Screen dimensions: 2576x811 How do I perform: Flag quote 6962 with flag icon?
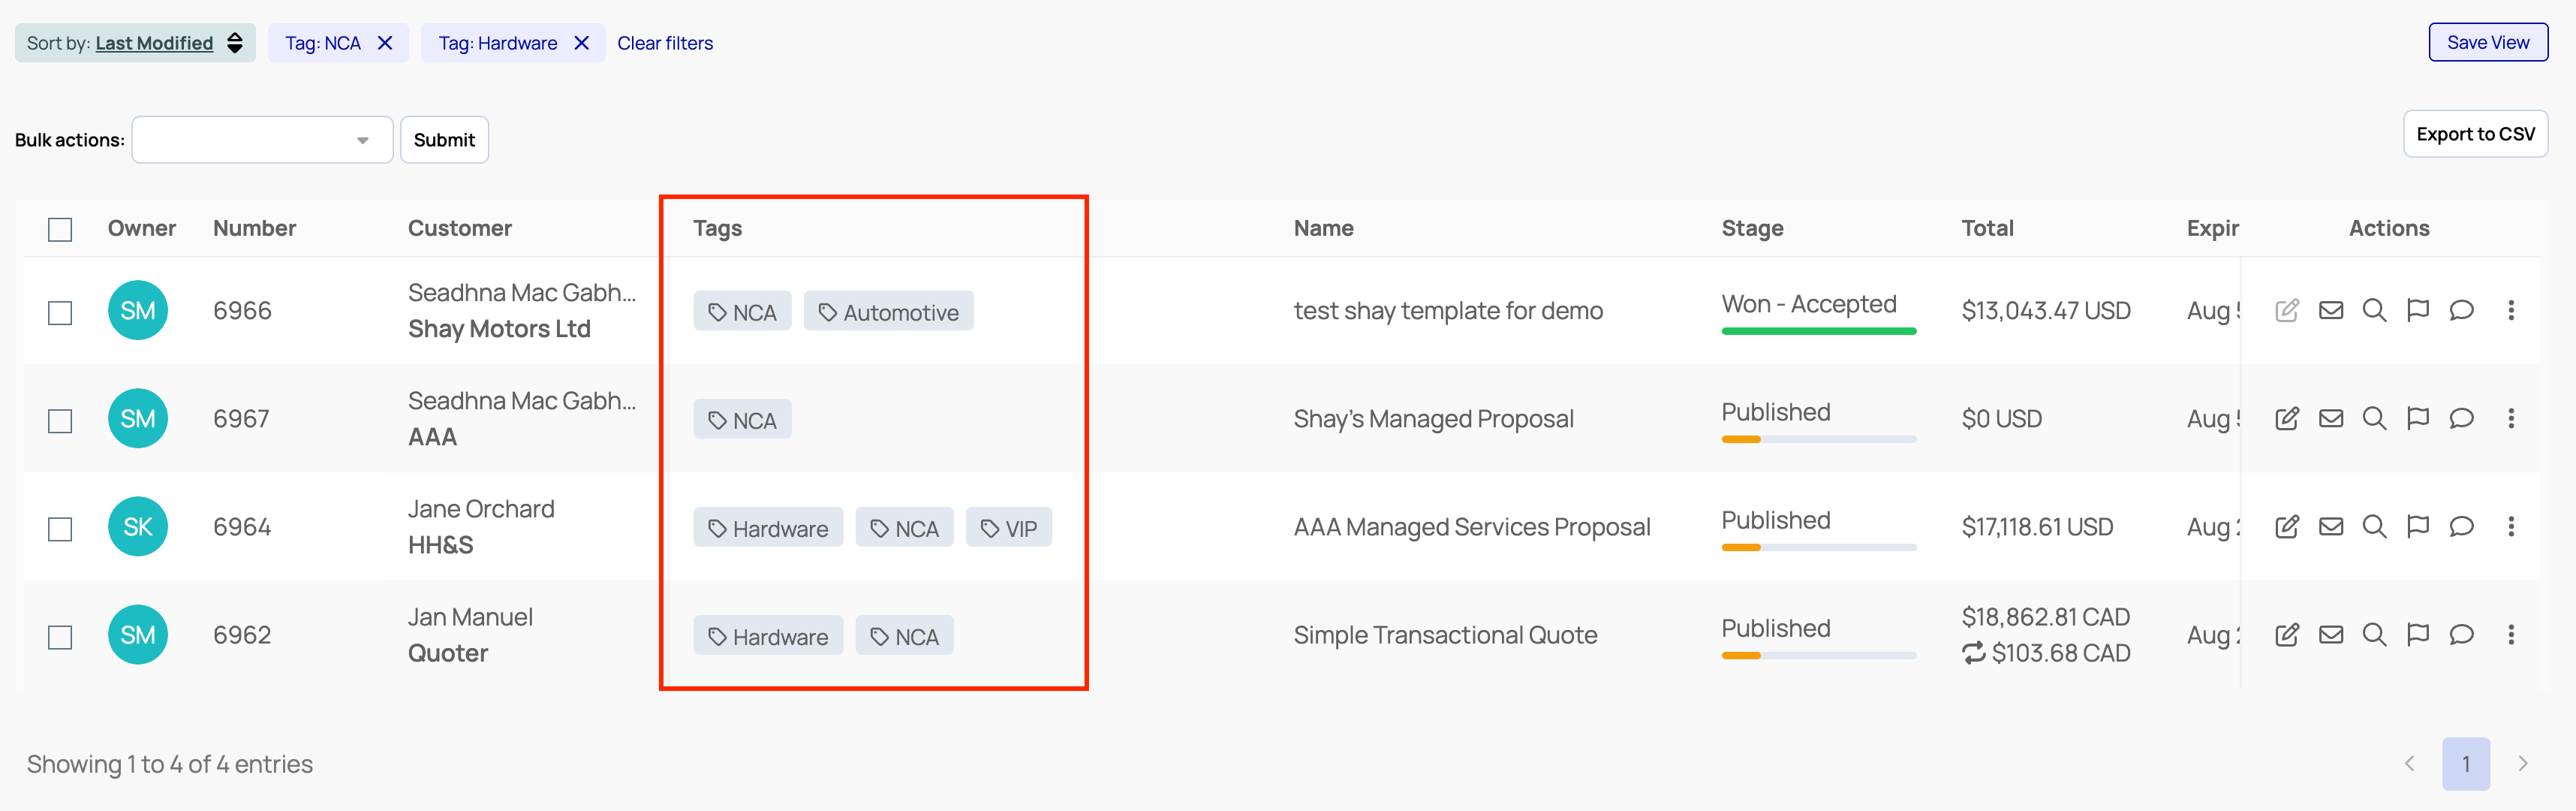[x=2418, y=634]
